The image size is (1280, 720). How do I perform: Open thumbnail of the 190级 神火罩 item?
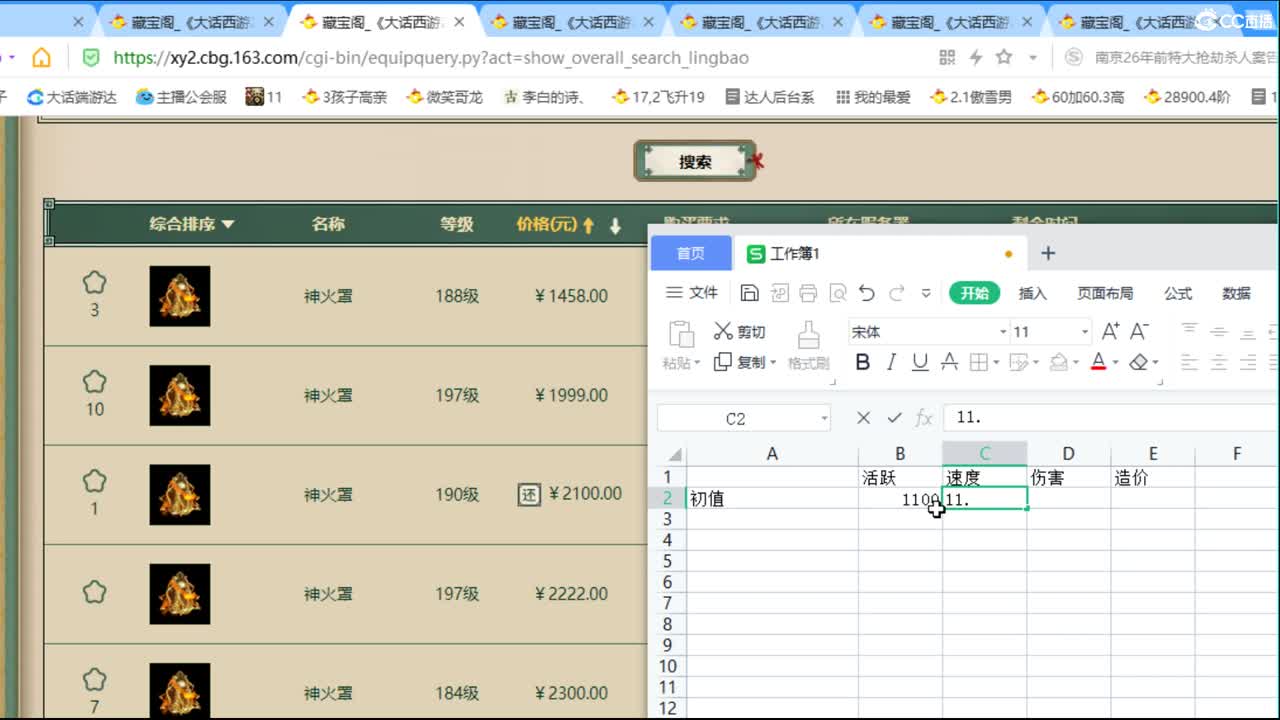click(180, 495)
